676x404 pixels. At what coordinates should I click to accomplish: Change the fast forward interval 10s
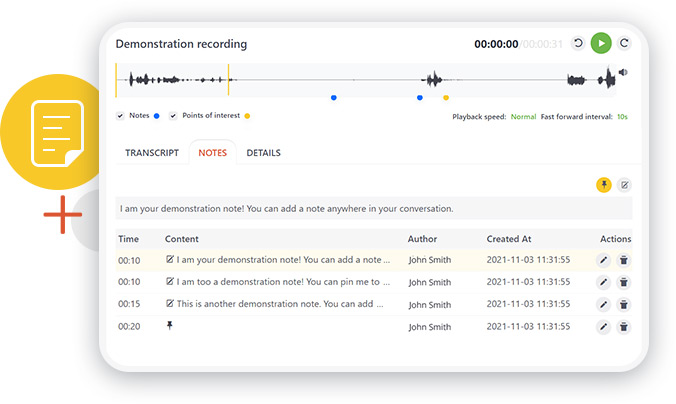pyautogui.click(x=622, y=116)
